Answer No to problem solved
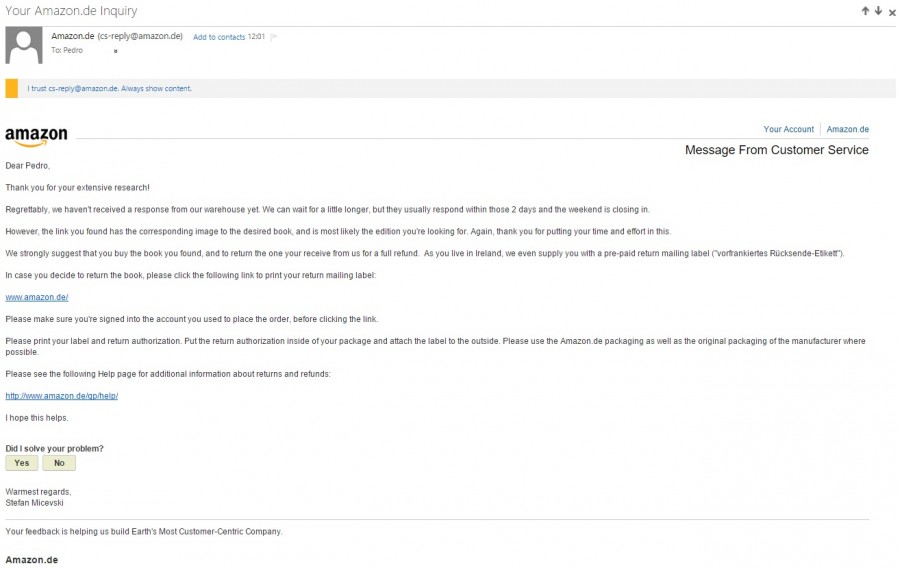Image resolution: width=900 pixels, height=568 pixels. coord(59,463)
